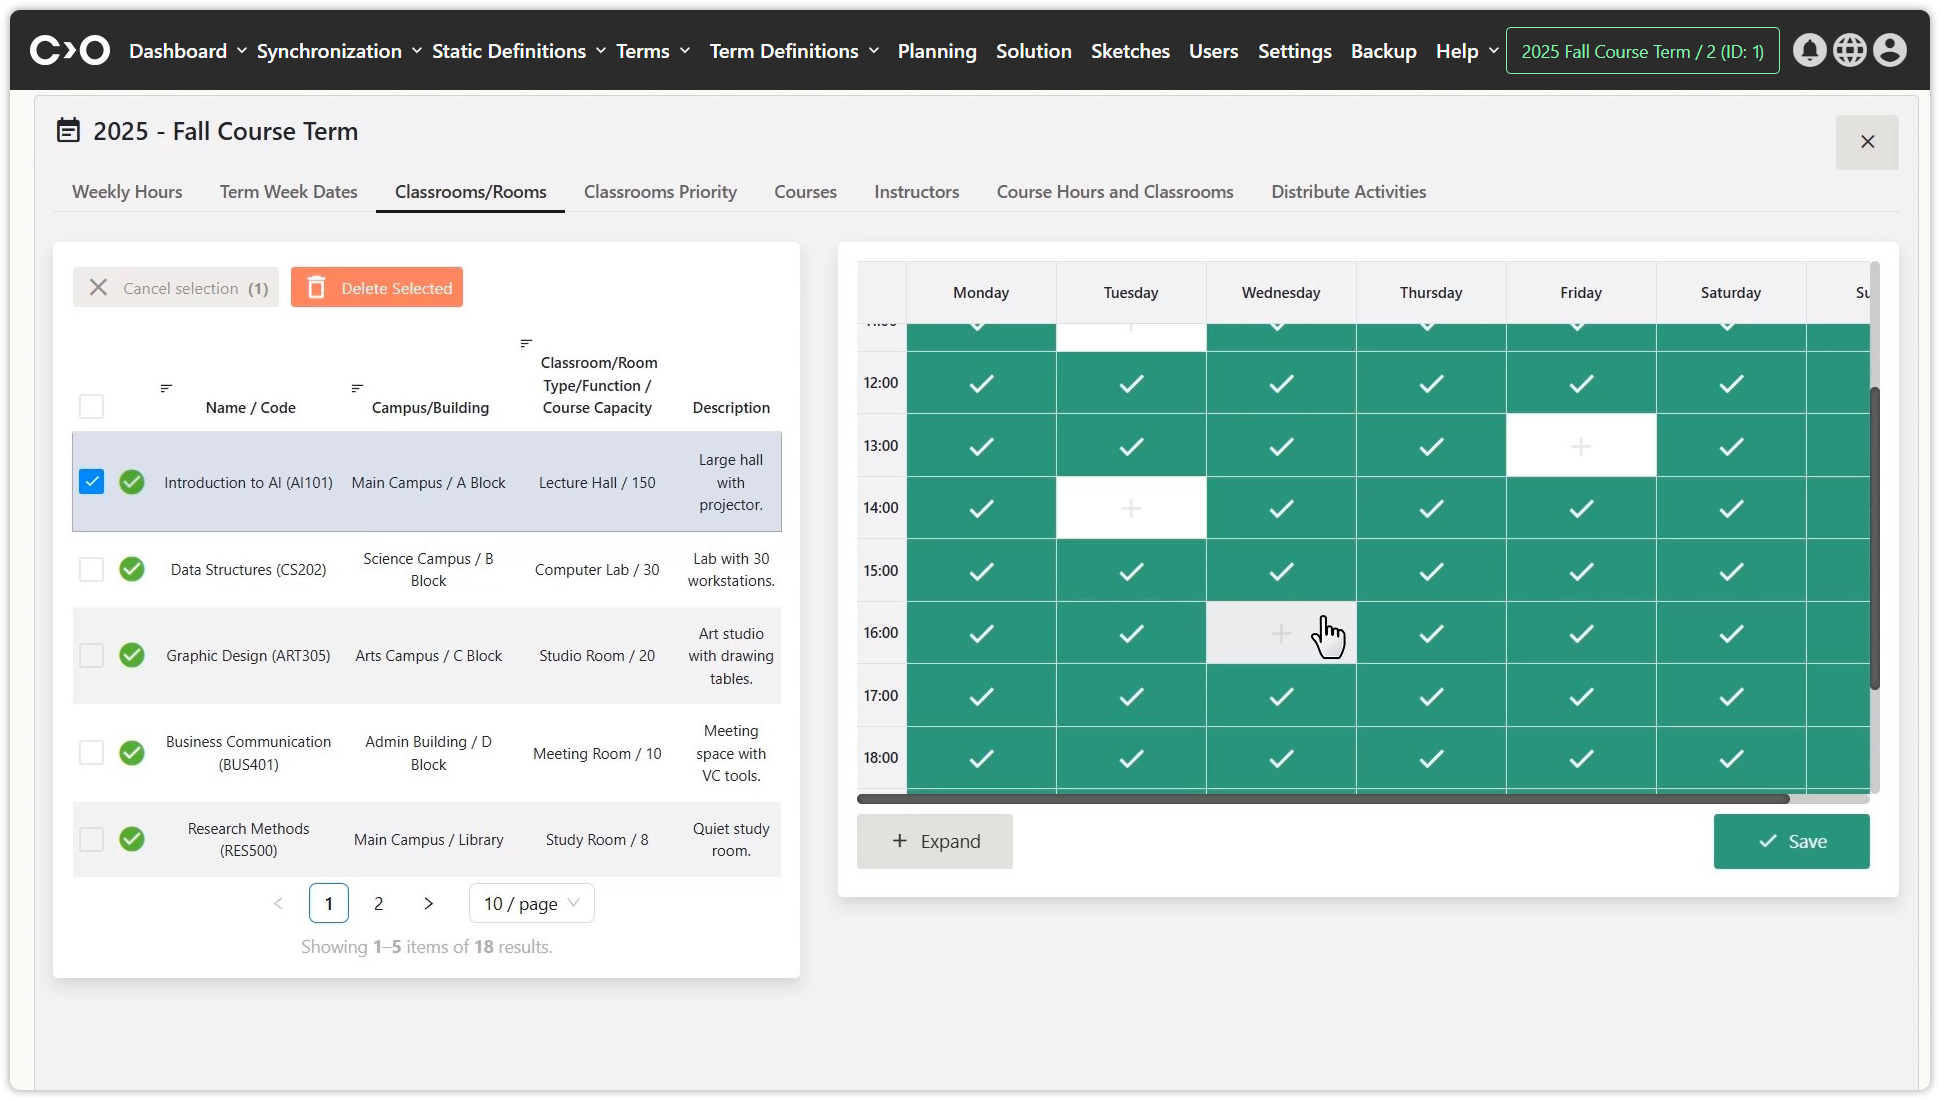Open the 10 / page size dropdown
This screenshot has width=1940, height=1100.
[x=531, y=903]
